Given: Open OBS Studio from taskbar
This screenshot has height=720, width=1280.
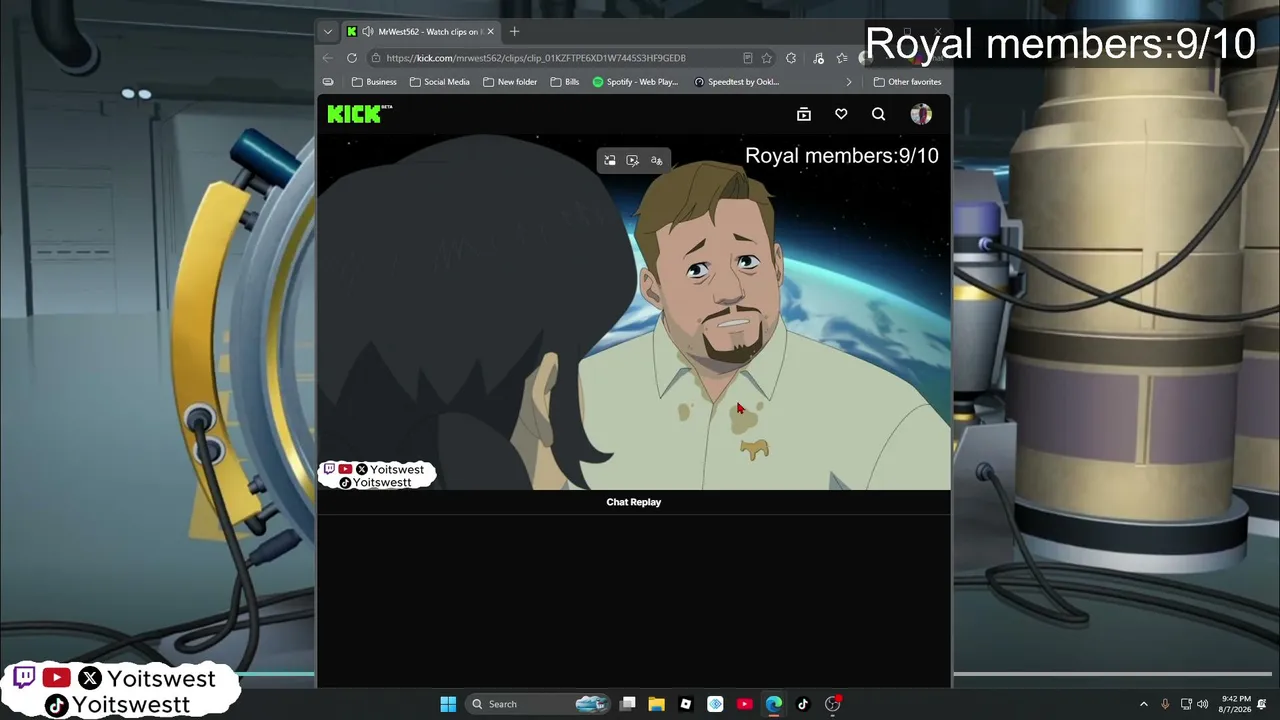Looking at the screenshot, I should tap(832, 704).
